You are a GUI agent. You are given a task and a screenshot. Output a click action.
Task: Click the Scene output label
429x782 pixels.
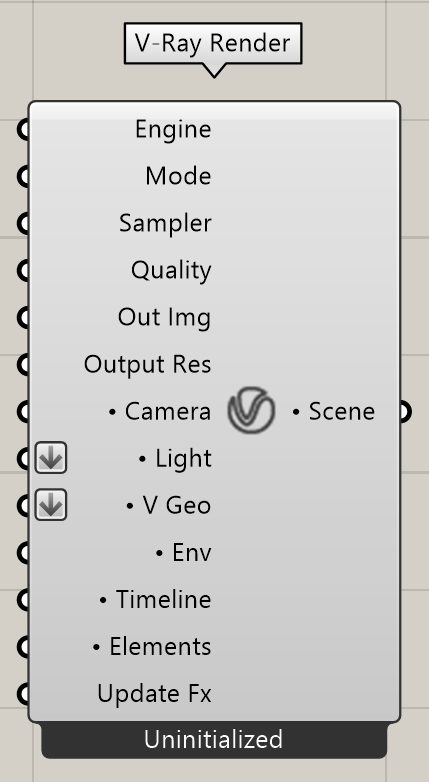[x=342, y=411]
